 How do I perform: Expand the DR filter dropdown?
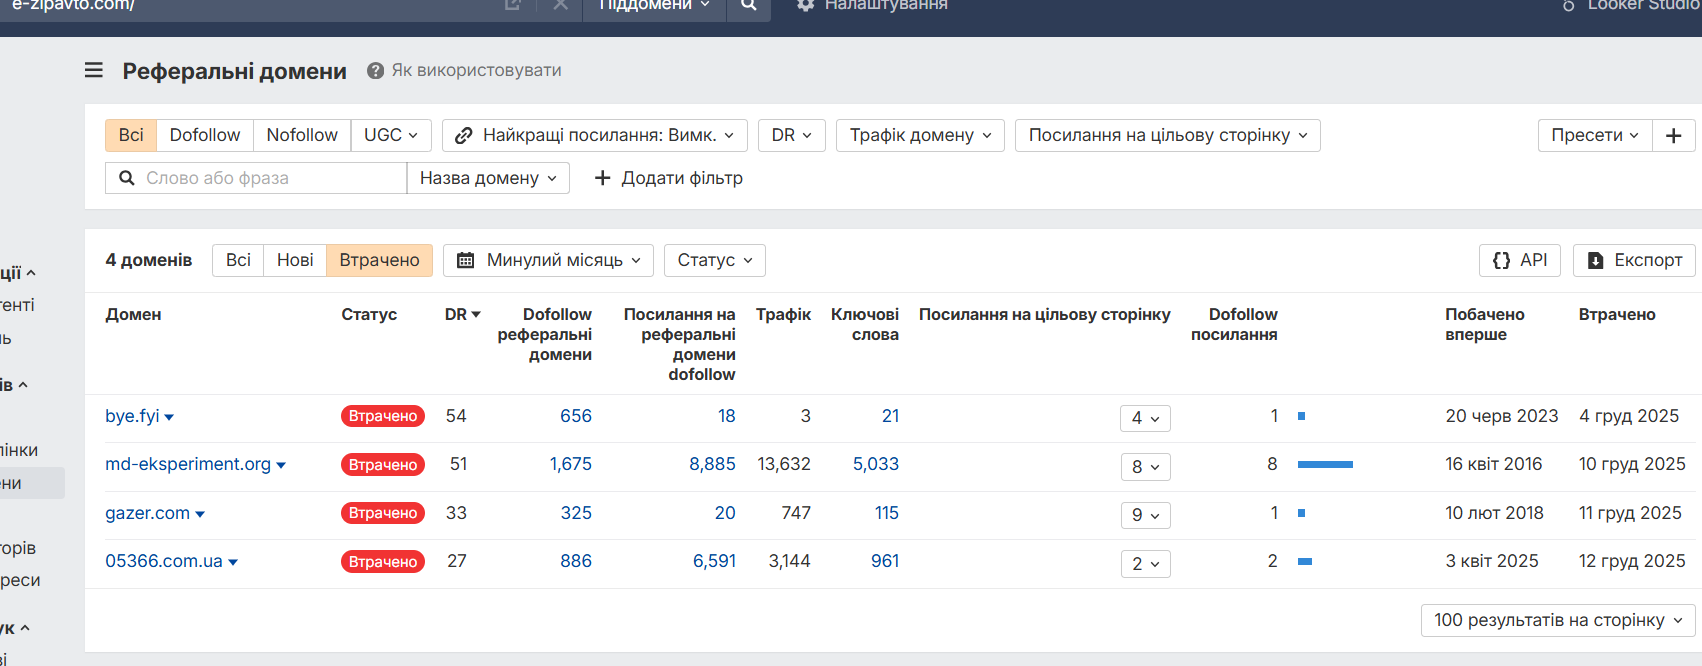tap(791, 135)
